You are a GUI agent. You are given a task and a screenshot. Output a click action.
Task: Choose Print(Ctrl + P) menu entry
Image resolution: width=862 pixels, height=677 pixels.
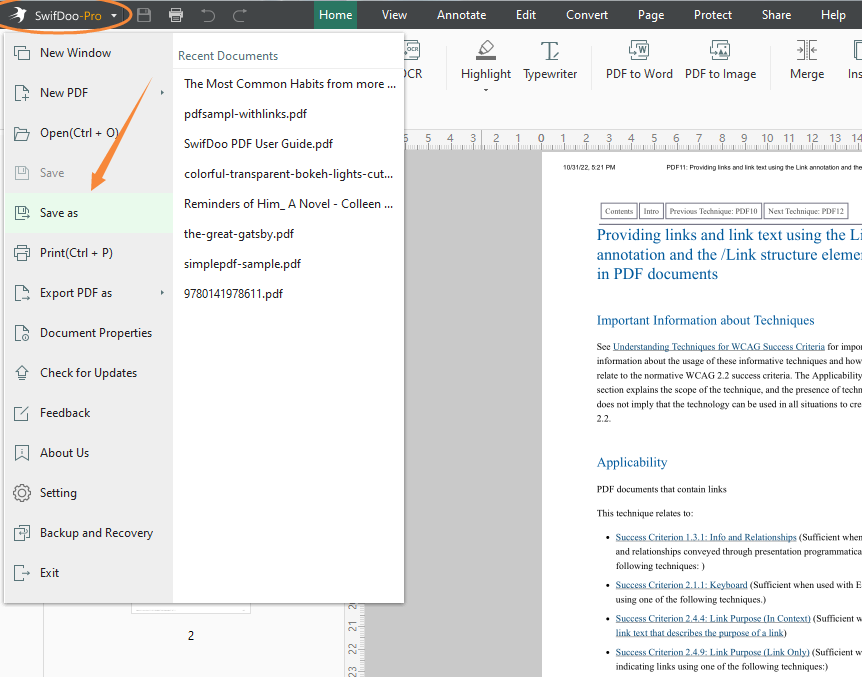[89, 253]
